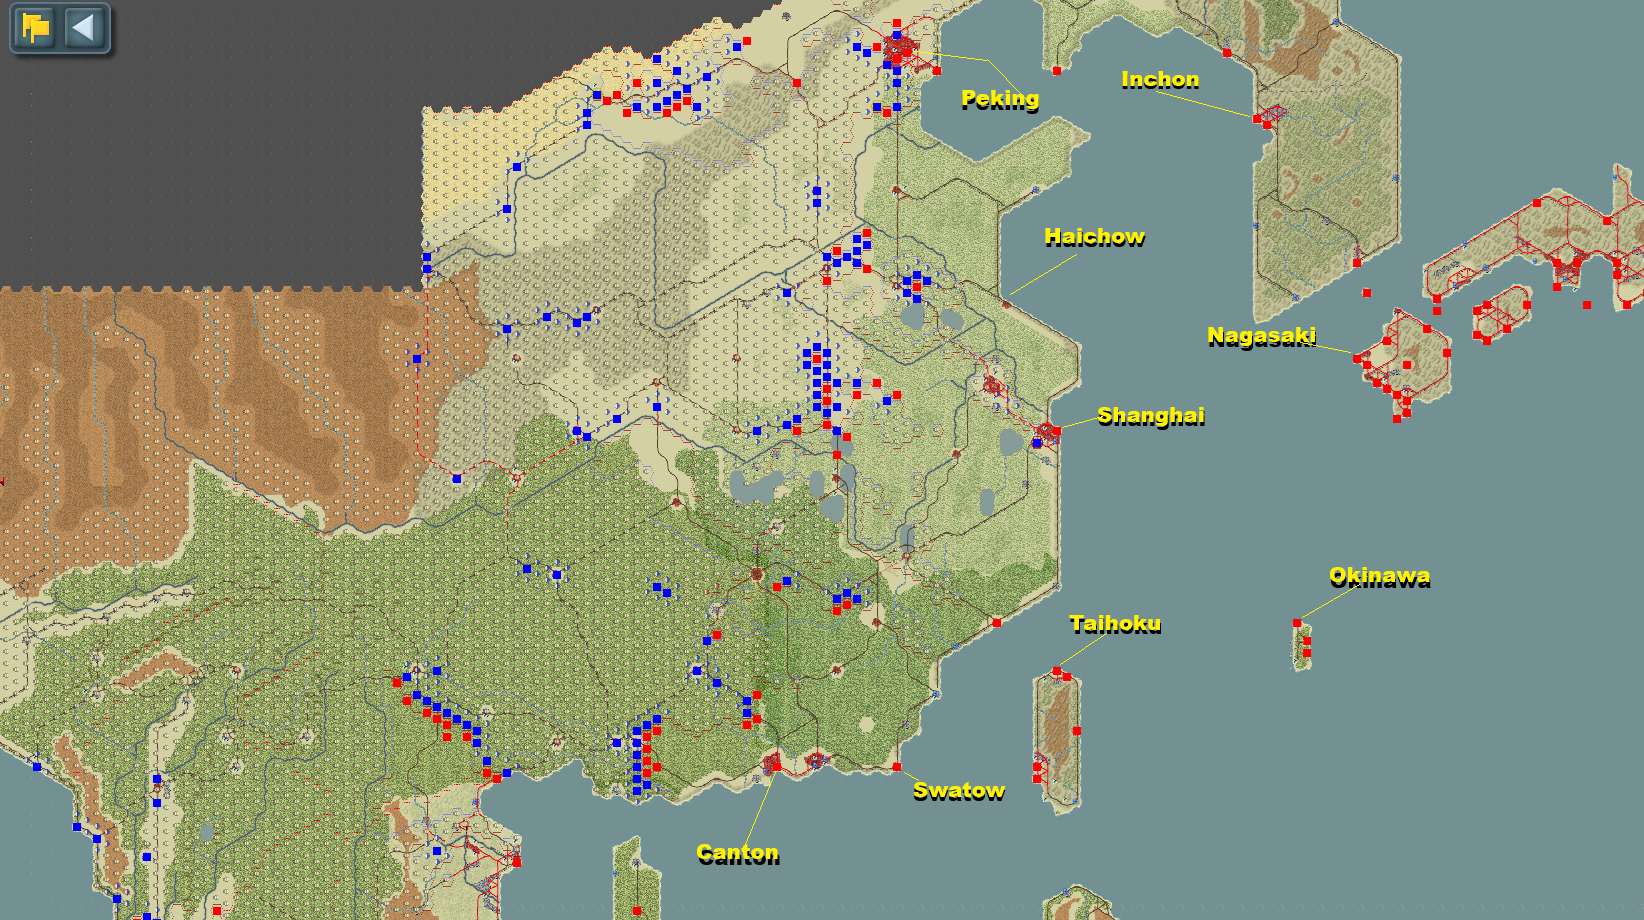Viewport: 1644px width, 920px height.
Task: Select the Peking city label
Action: (x=1000, y=98)
